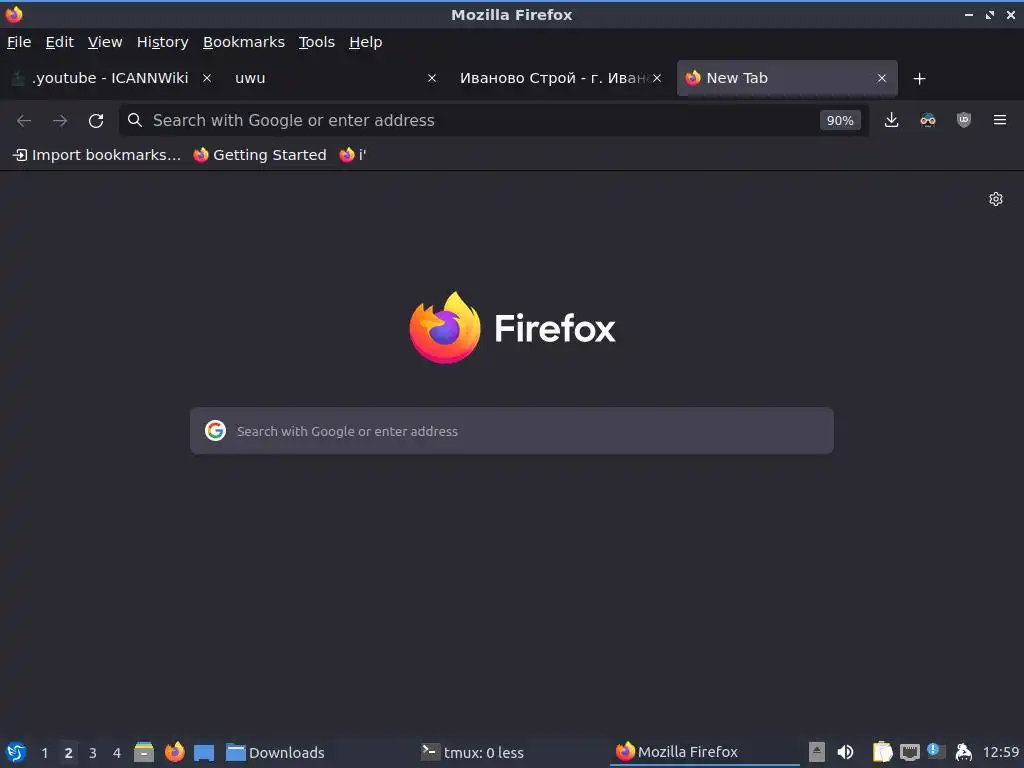Switch to workspace 1

tap(44, 752)
